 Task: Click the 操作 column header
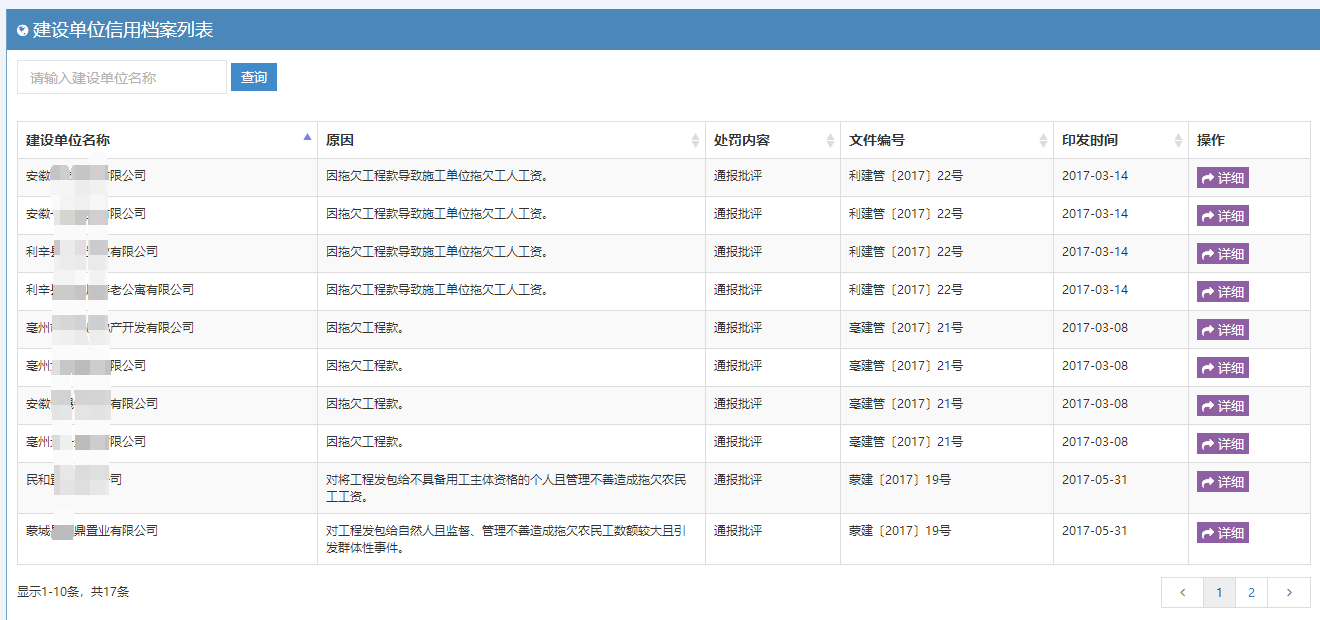coord(1249,140)
